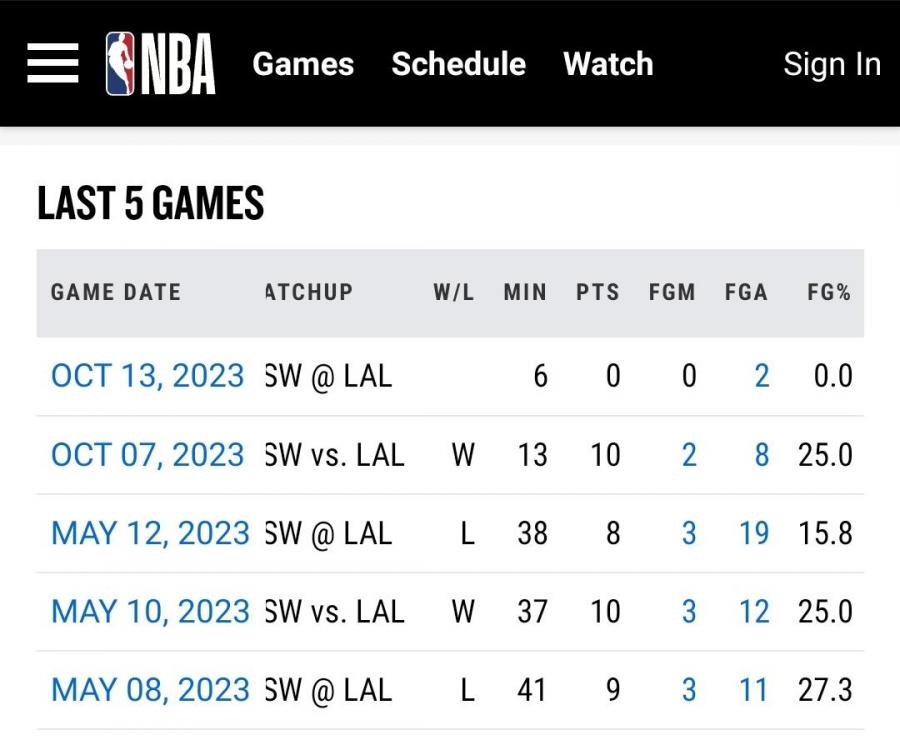The width and height of the screenshot is (900, 750).
Task: Click FGA value 11 for May 08
Action: click(x=754, y=690)
